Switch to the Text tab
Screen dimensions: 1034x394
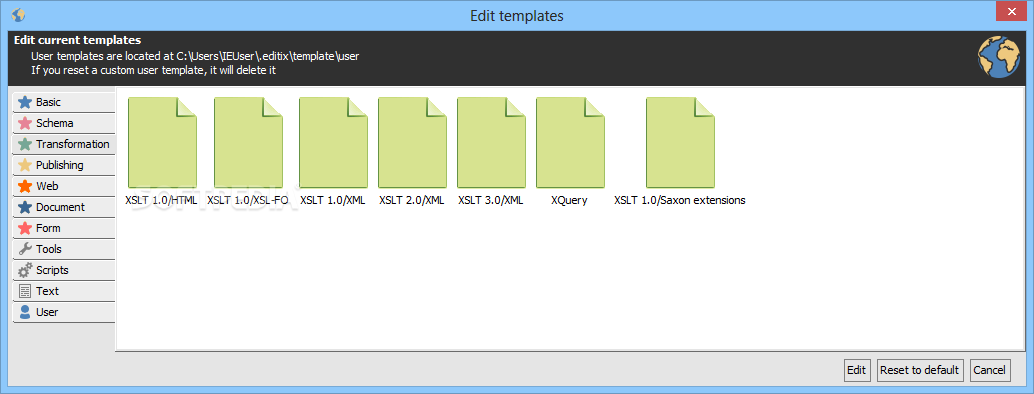coord(64,291)
